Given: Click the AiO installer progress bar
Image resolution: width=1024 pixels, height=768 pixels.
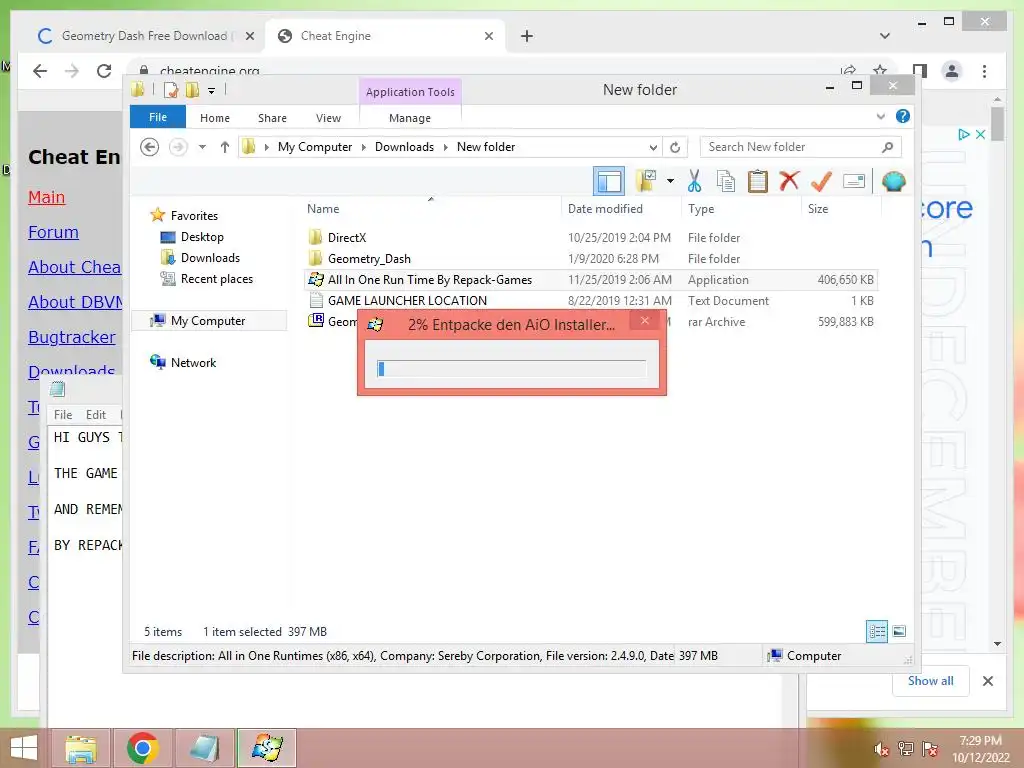Looking at the screenshot, I should click(511, 369).
